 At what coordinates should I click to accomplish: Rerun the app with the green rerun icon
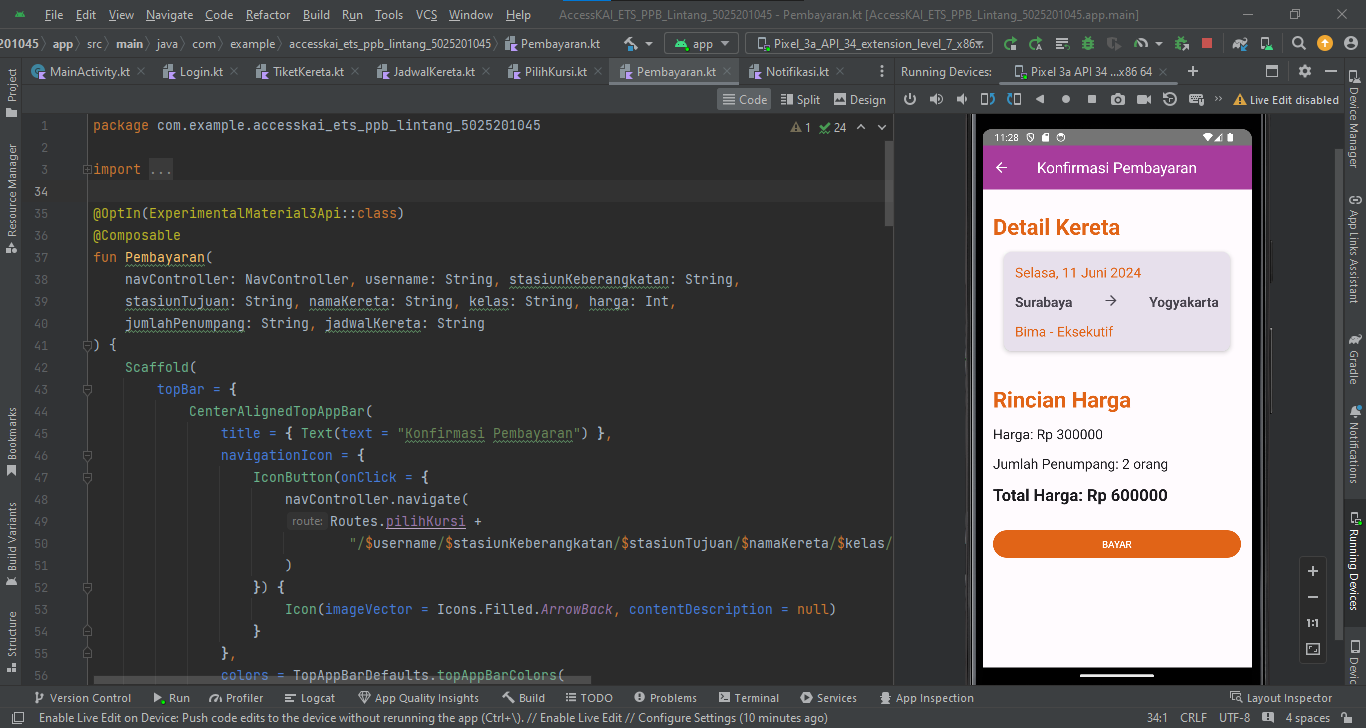tap(1010, 44)
